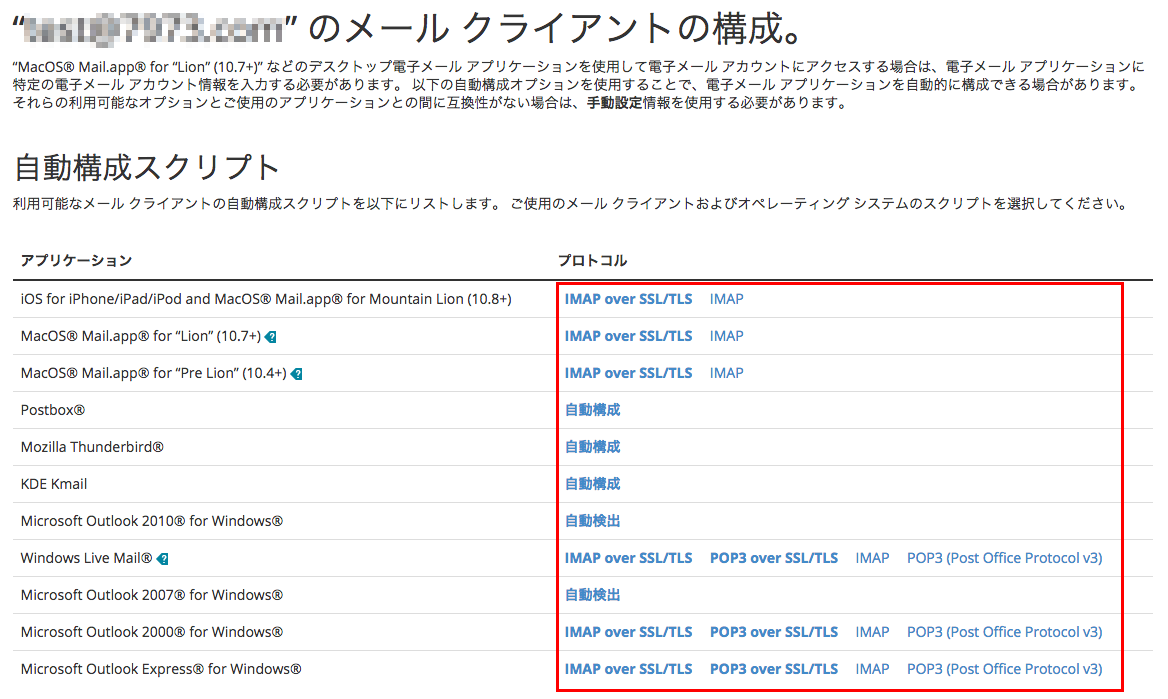Click 自動検出 for Microsoft Outlook 2010
This screenshot has height=699, width=1168.
[592, 521]
